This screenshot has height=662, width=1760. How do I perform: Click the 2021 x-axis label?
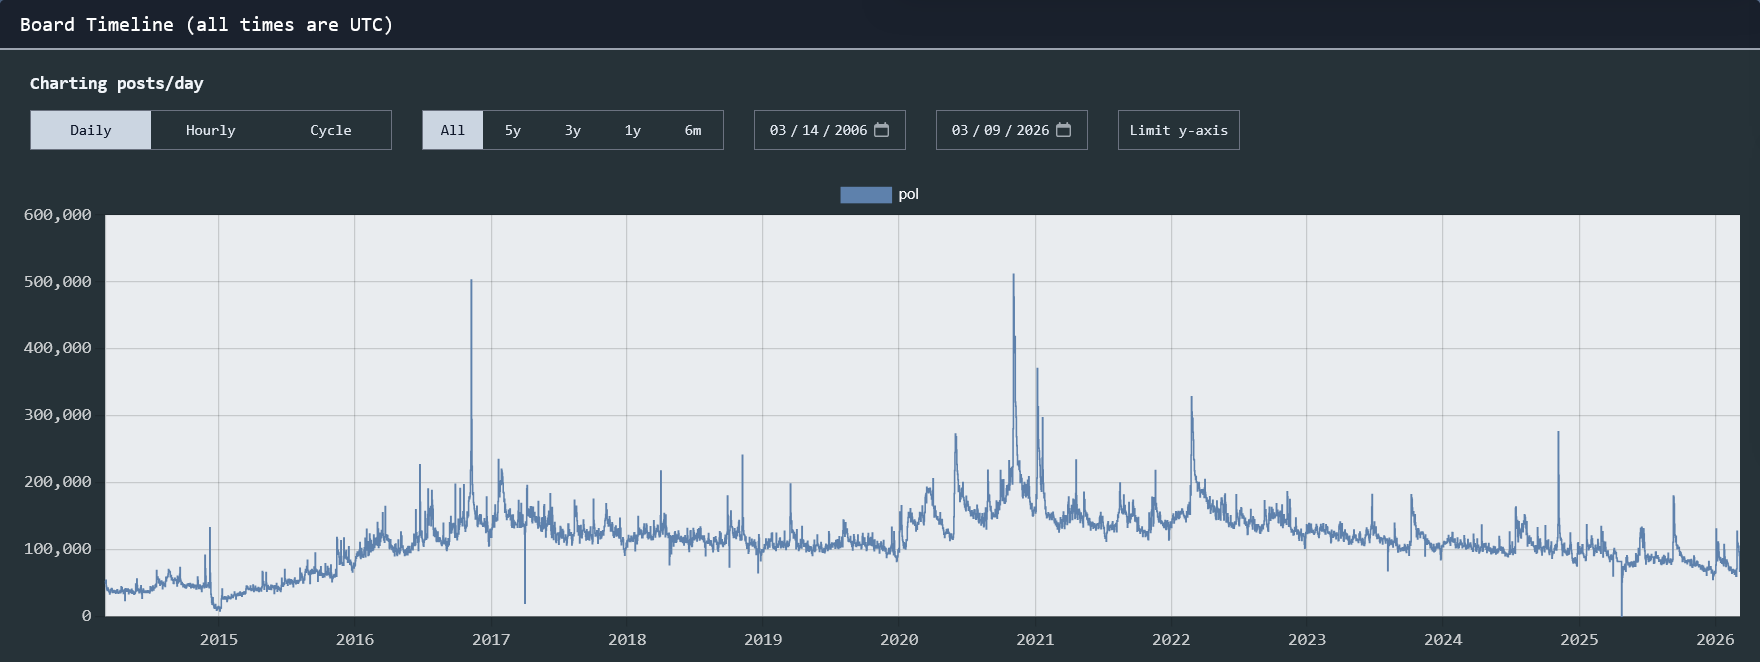(1035, 639)
